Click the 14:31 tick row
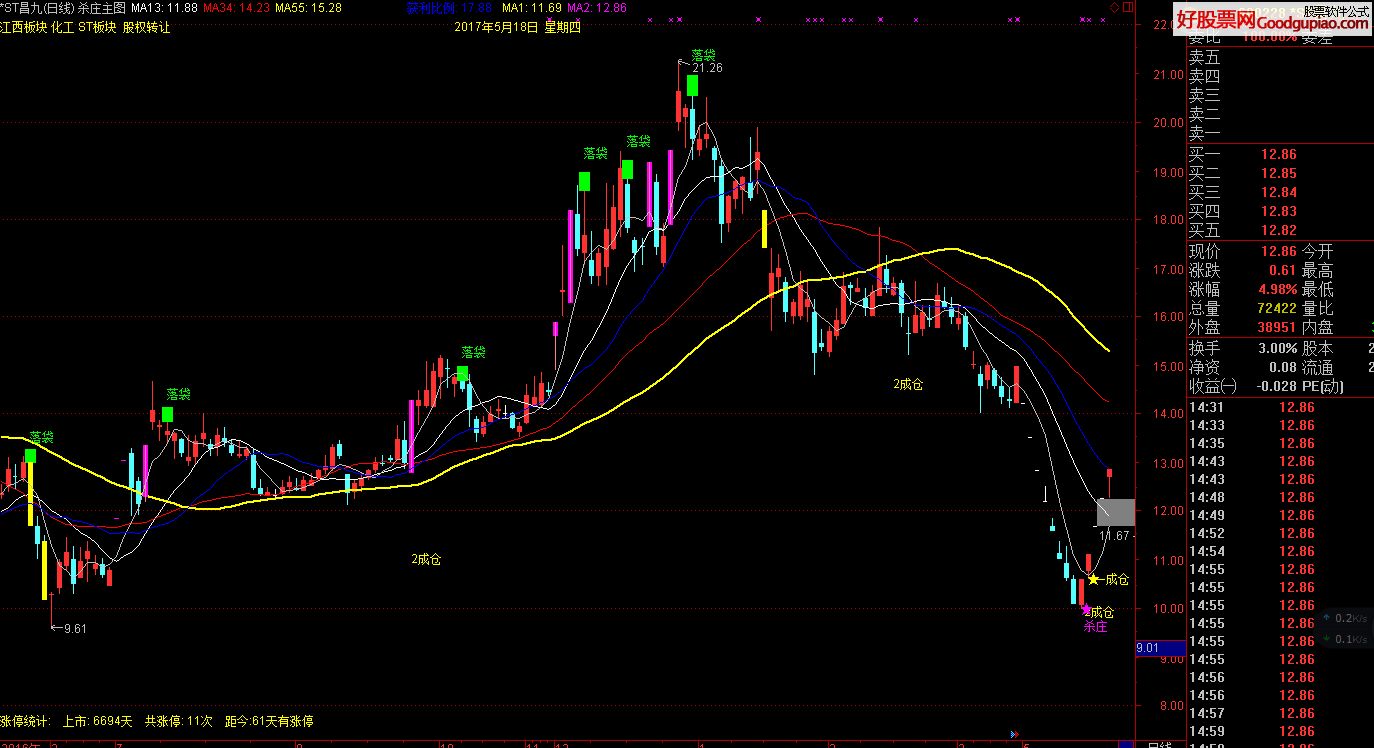Screen dimensions: 1374x748 pos(1280,407)
